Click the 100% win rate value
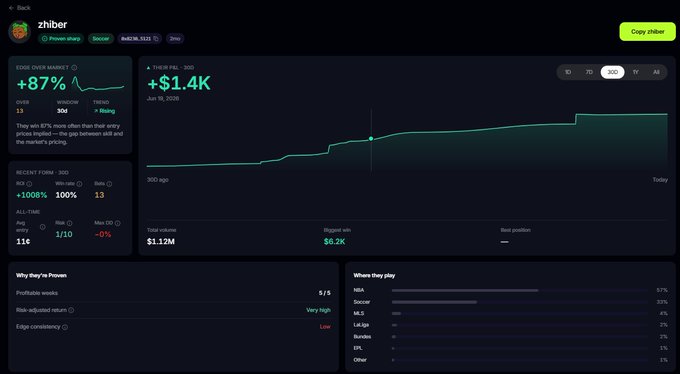Screen dimensions: 680x374 coord(66,195)
